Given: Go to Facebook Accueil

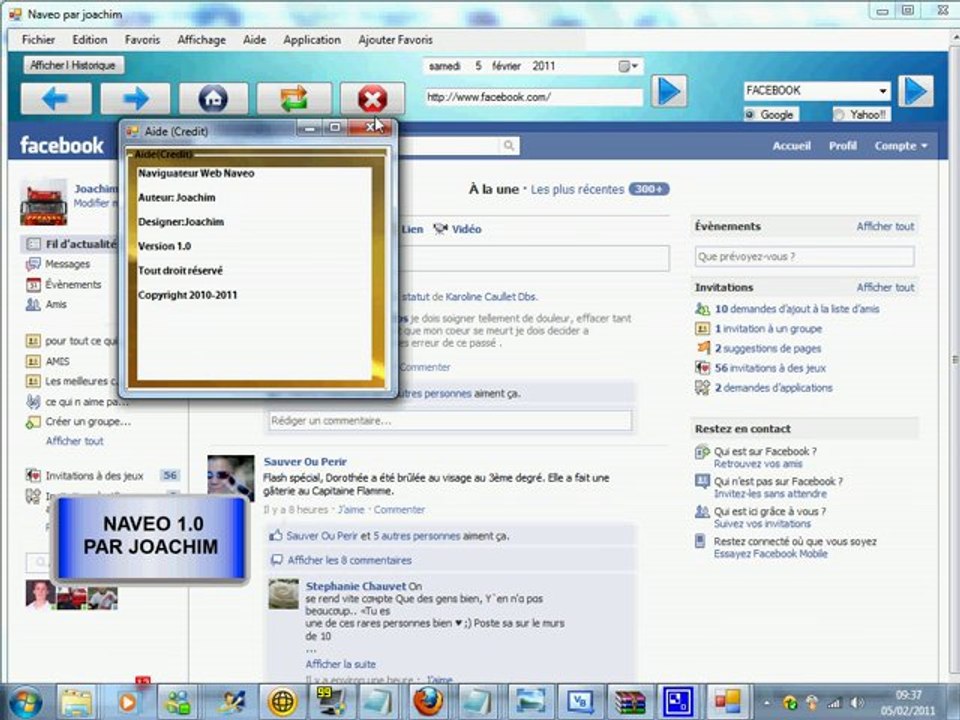Looking at the screenshot, I should pyautogui.click(x=791, y=146).
